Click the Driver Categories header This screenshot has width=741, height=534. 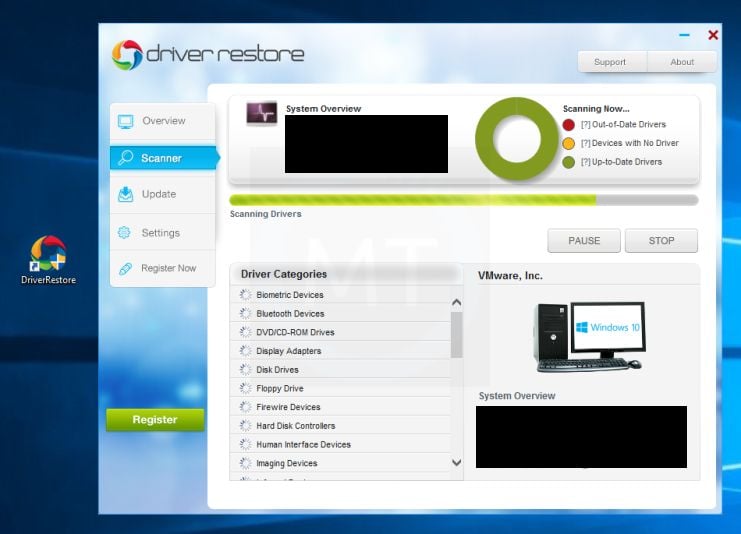(284, 274)
